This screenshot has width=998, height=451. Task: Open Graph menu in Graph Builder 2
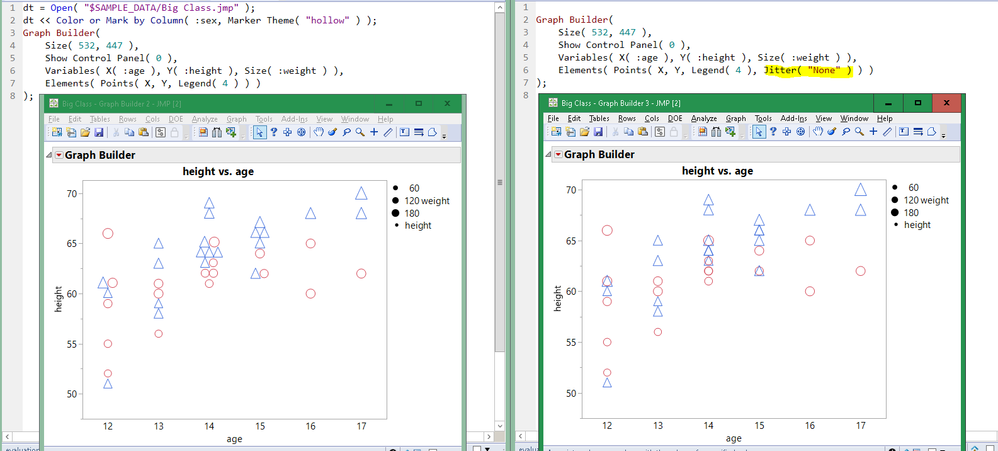click(x=237, y=119)
